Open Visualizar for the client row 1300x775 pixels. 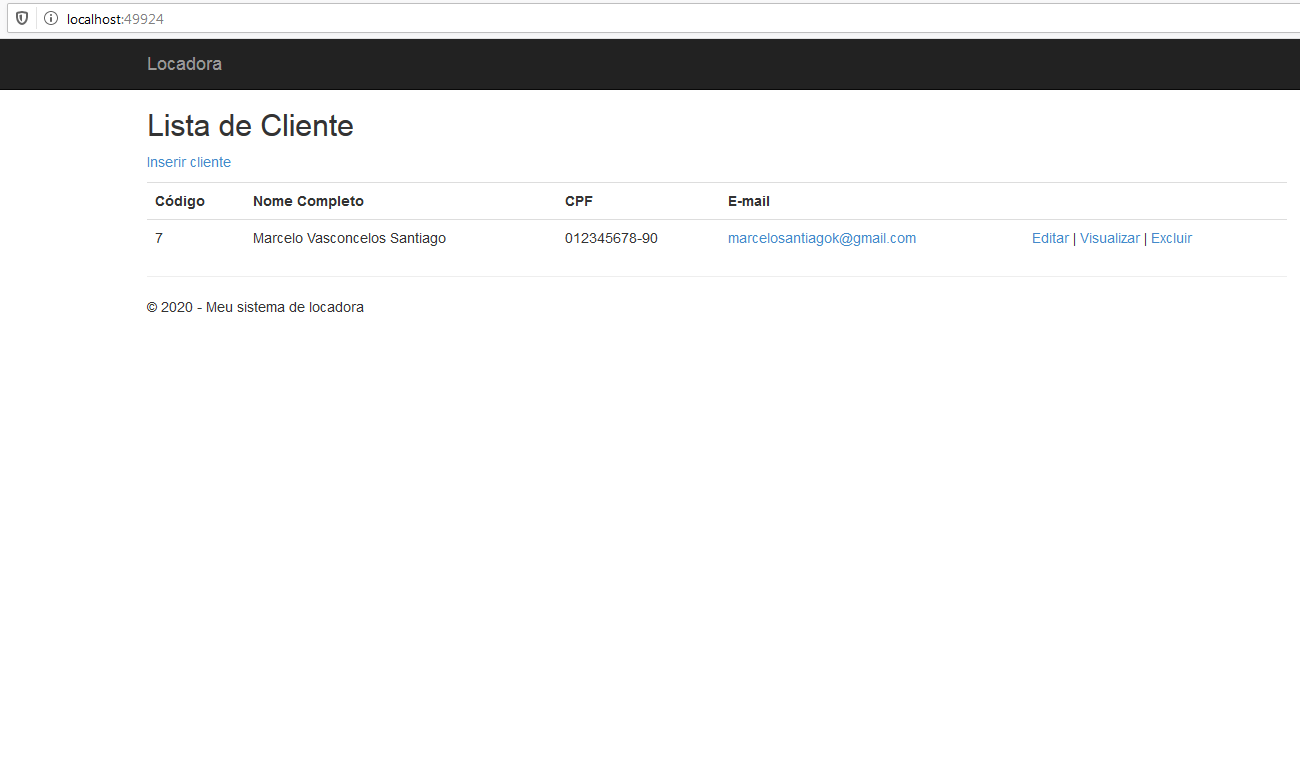1109,238
